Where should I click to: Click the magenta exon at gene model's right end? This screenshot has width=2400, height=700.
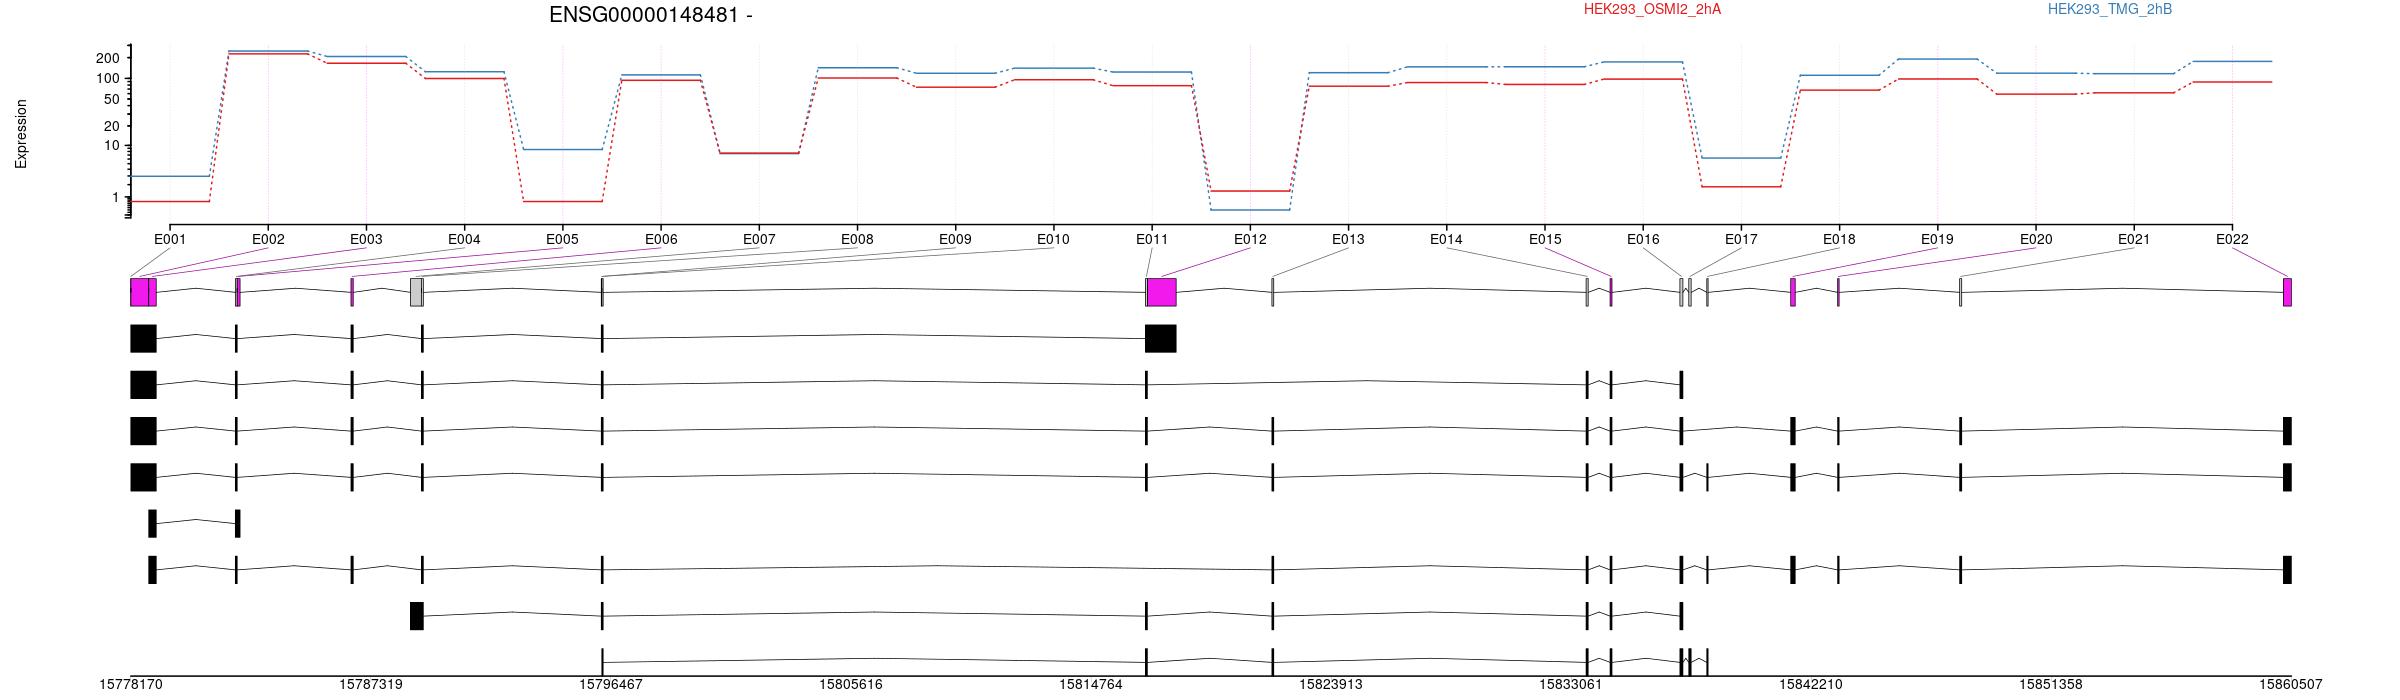click(x=2287, y=292)
